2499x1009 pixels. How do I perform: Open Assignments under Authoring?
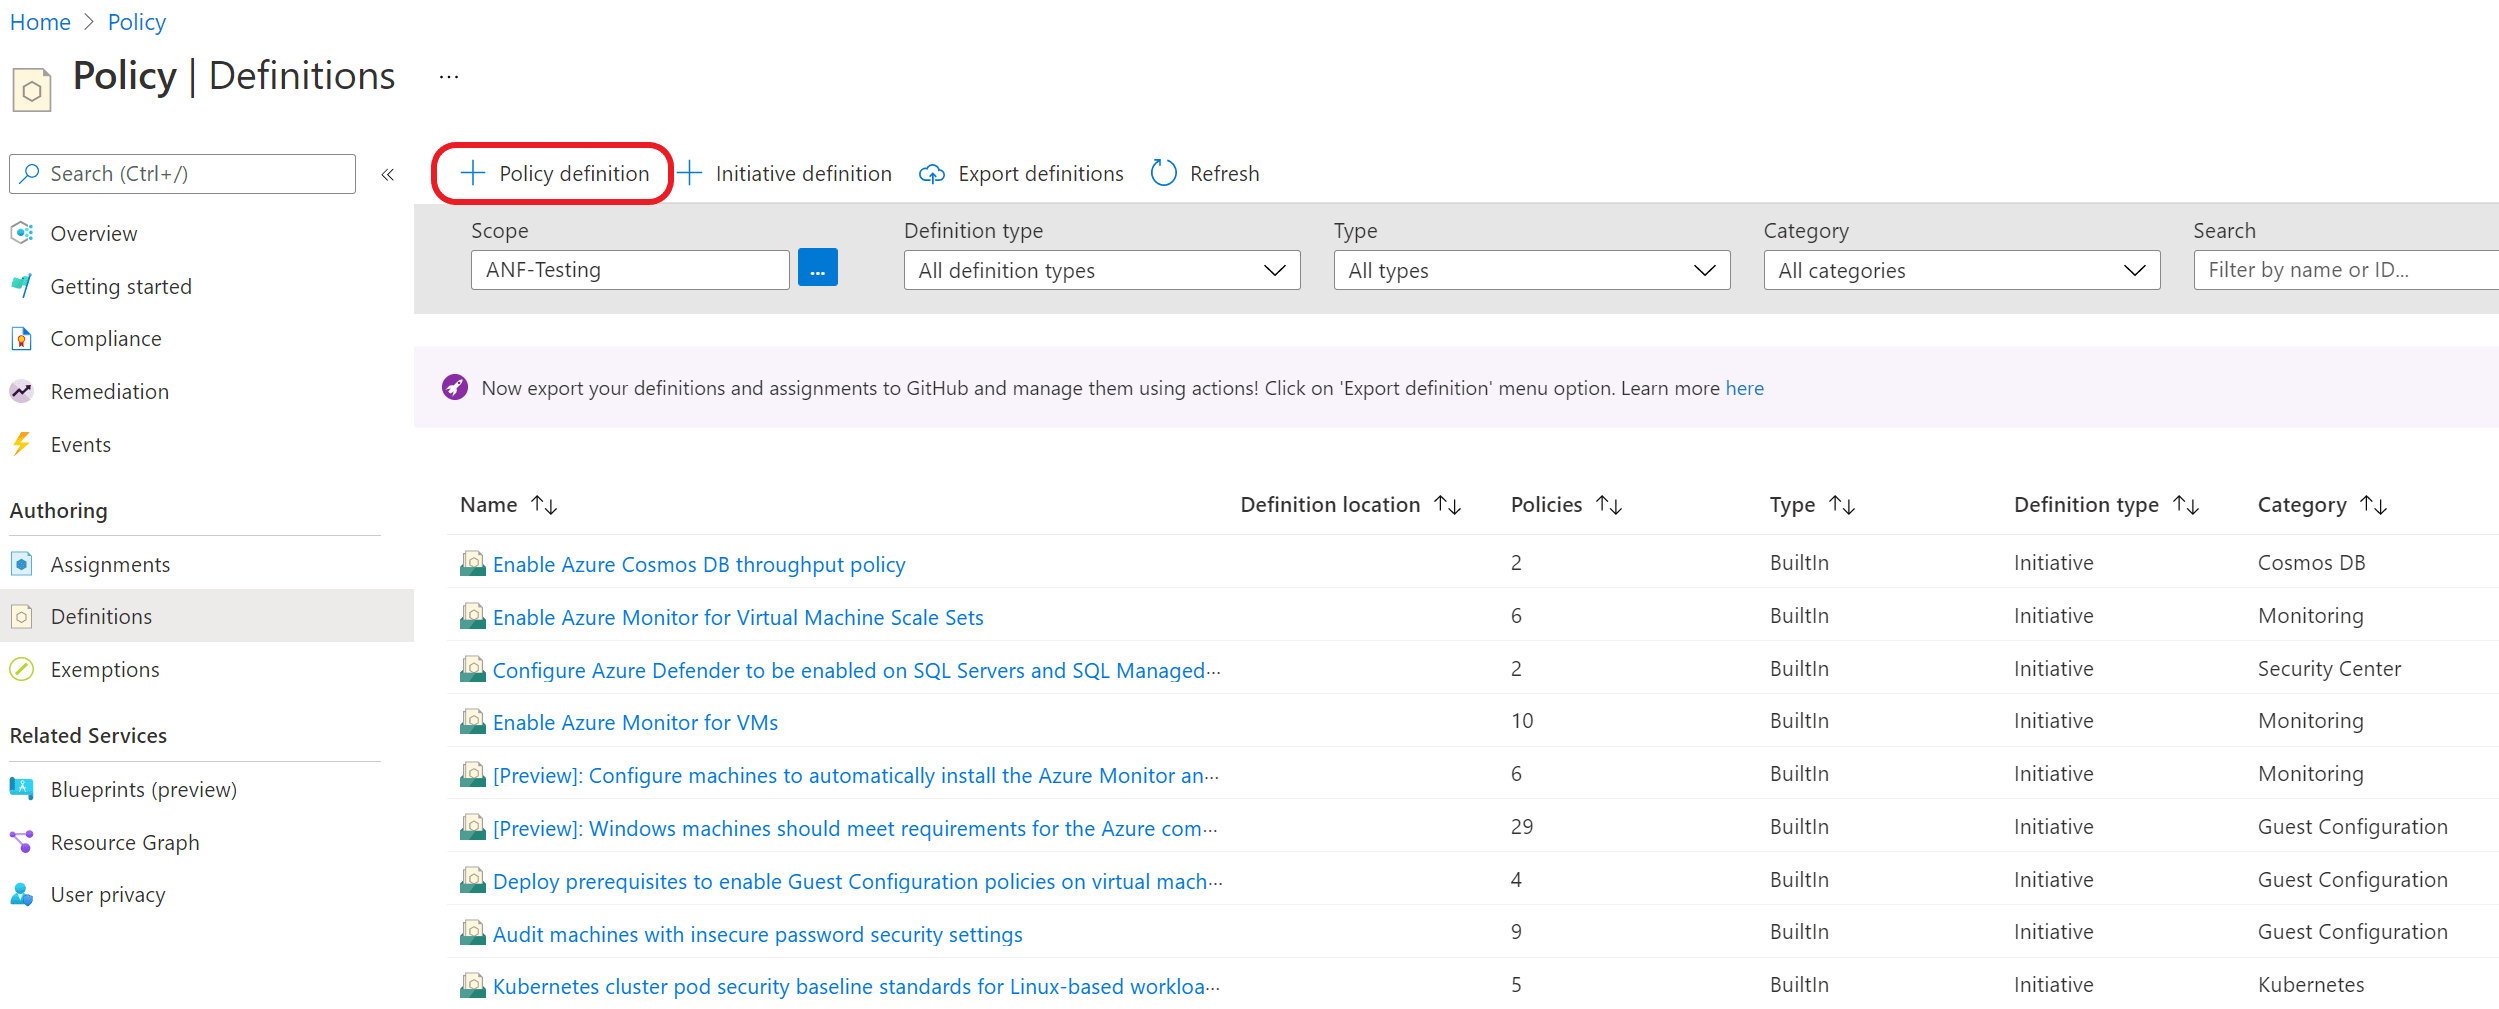coord(110,564)
